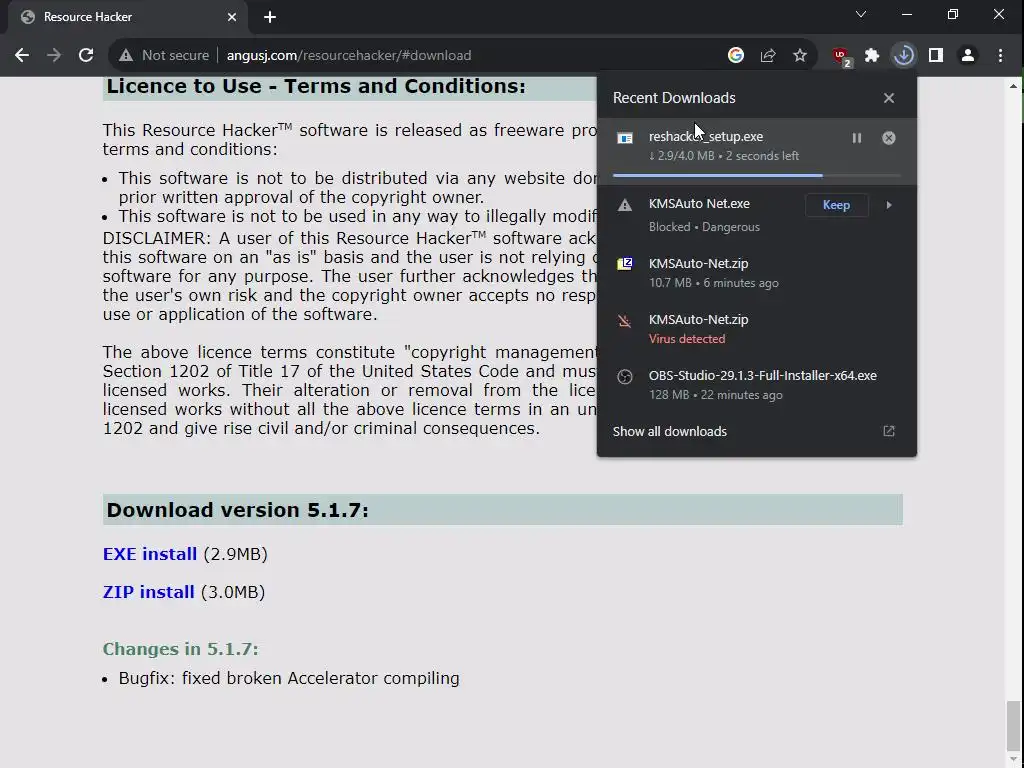Image resolution: width=1024 pixels, height=768 pixels.
Task: Bookmark this page with the star icon
Action: point(800,56)
